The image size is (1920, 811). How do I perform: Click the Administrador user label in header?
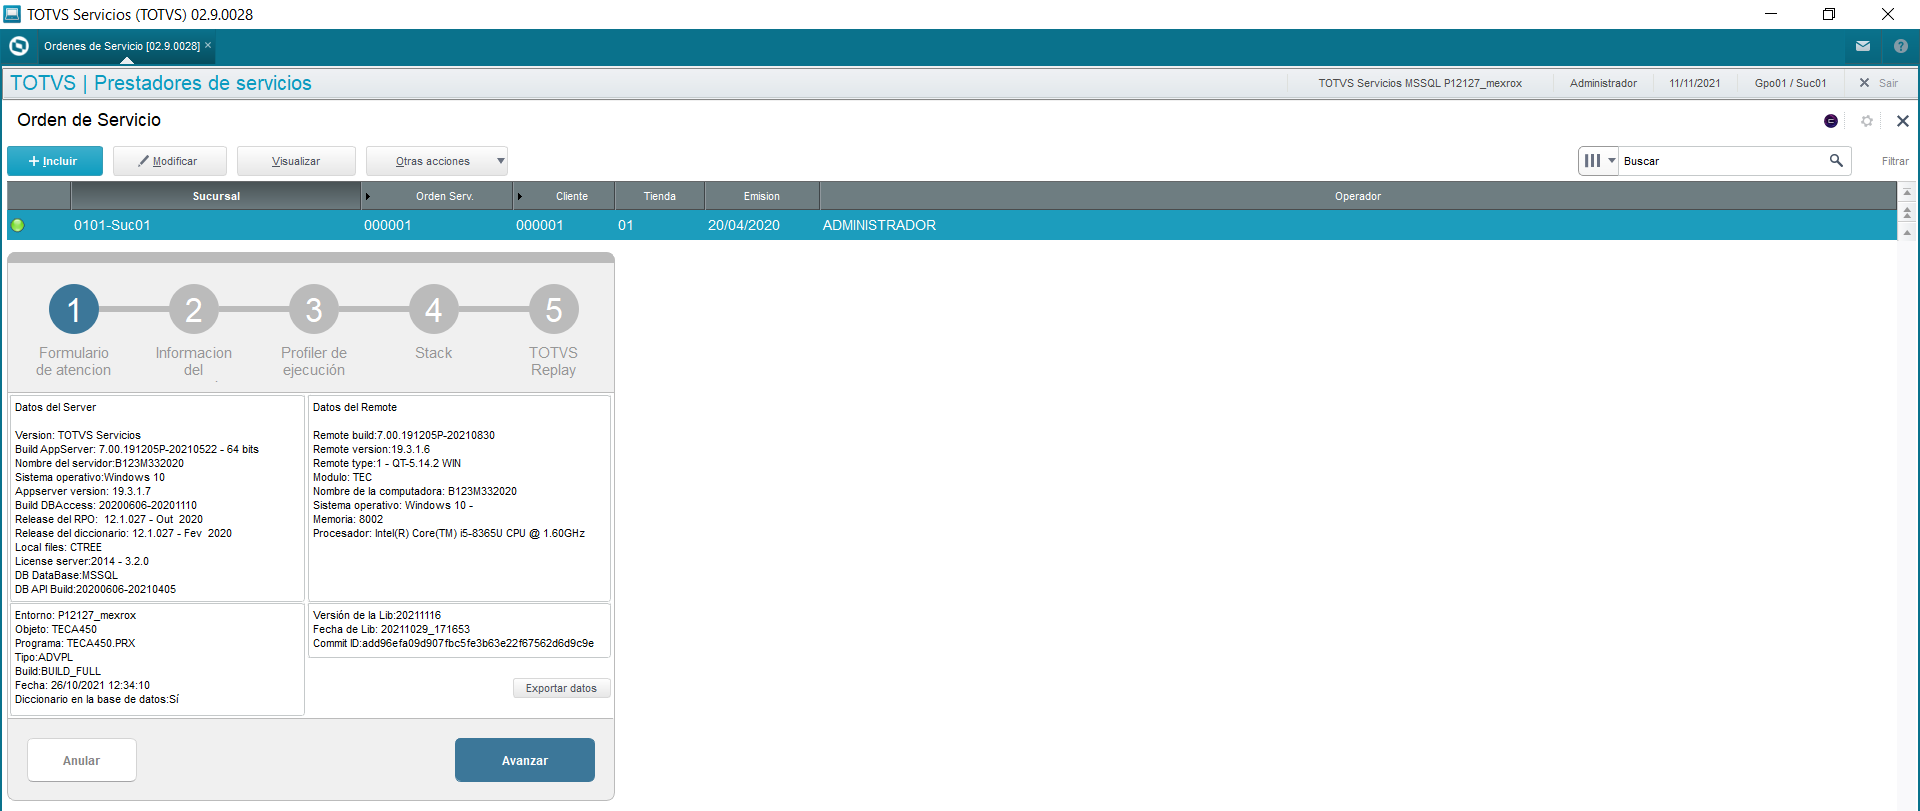(1603, 83)
